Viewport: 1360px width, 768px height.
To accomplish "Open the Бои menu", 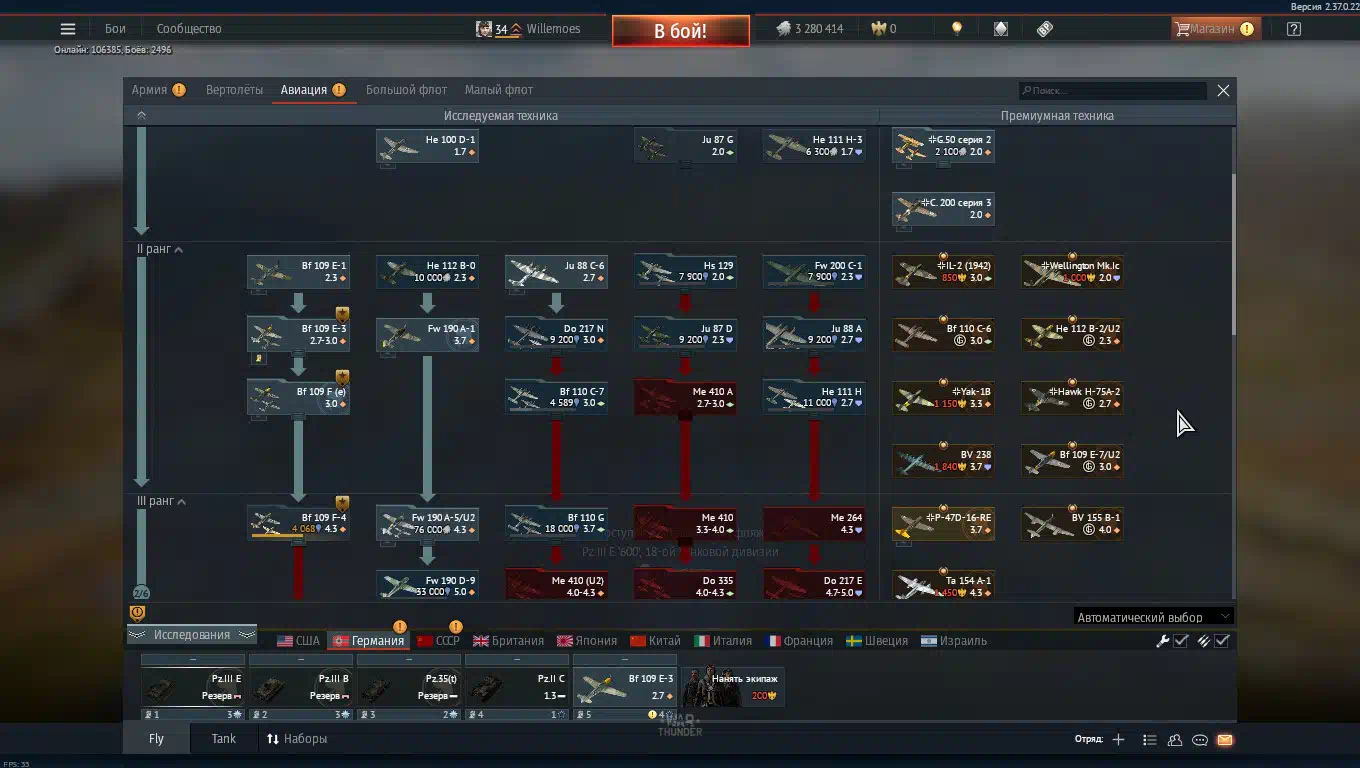I will [x=115, y=29].
